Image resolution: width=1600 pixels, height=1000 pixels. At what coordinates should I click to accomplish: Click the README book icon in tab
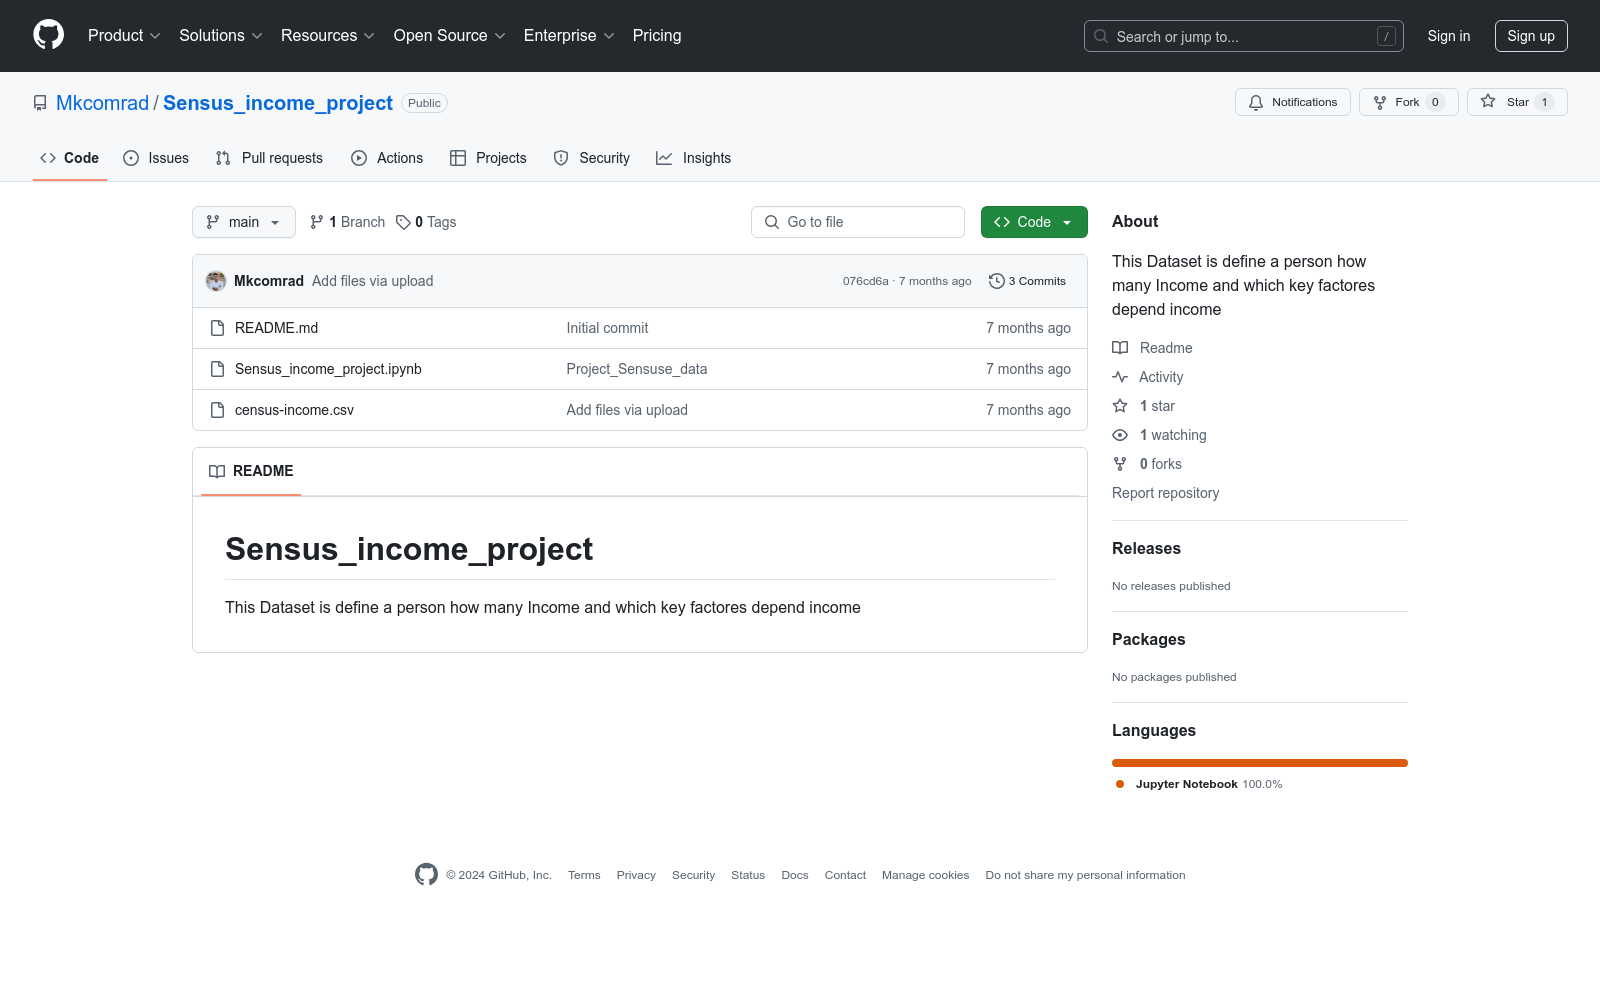217,471
